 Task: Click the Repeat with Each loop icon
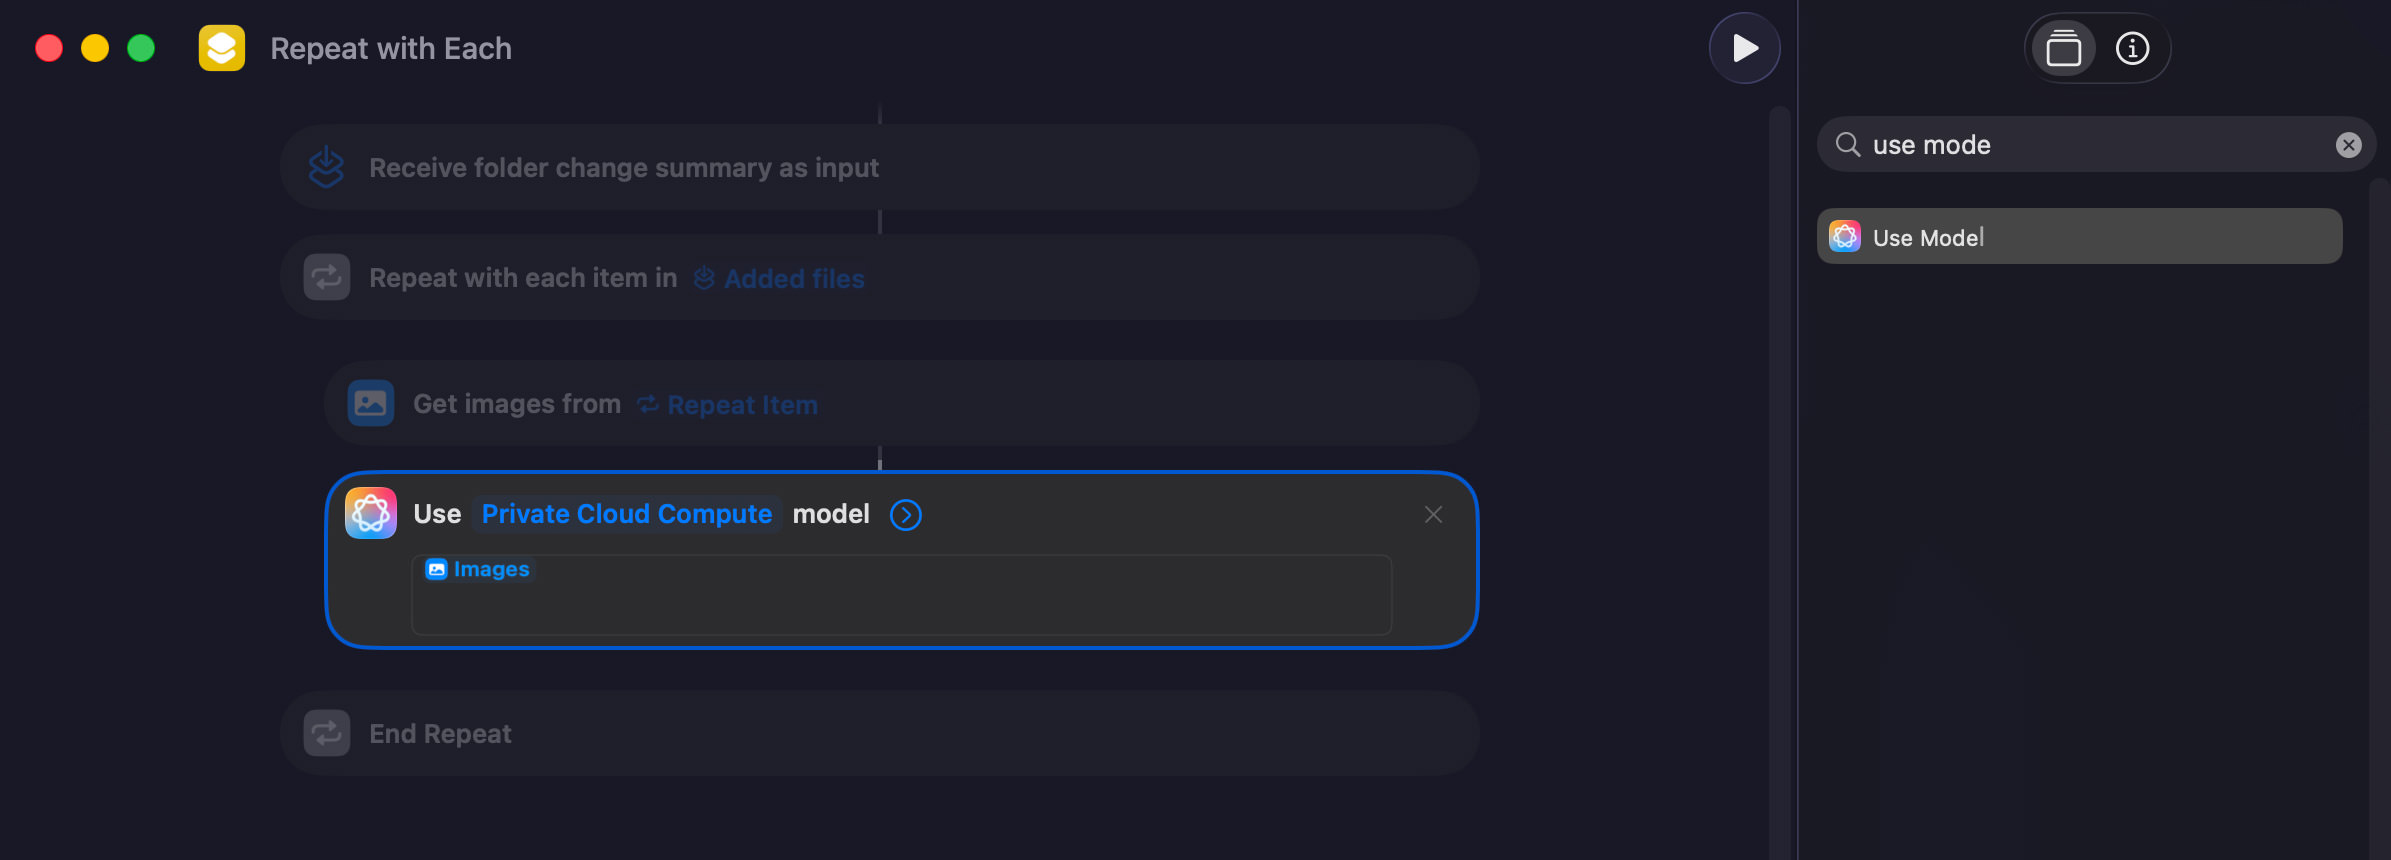[x=326, y=277]
